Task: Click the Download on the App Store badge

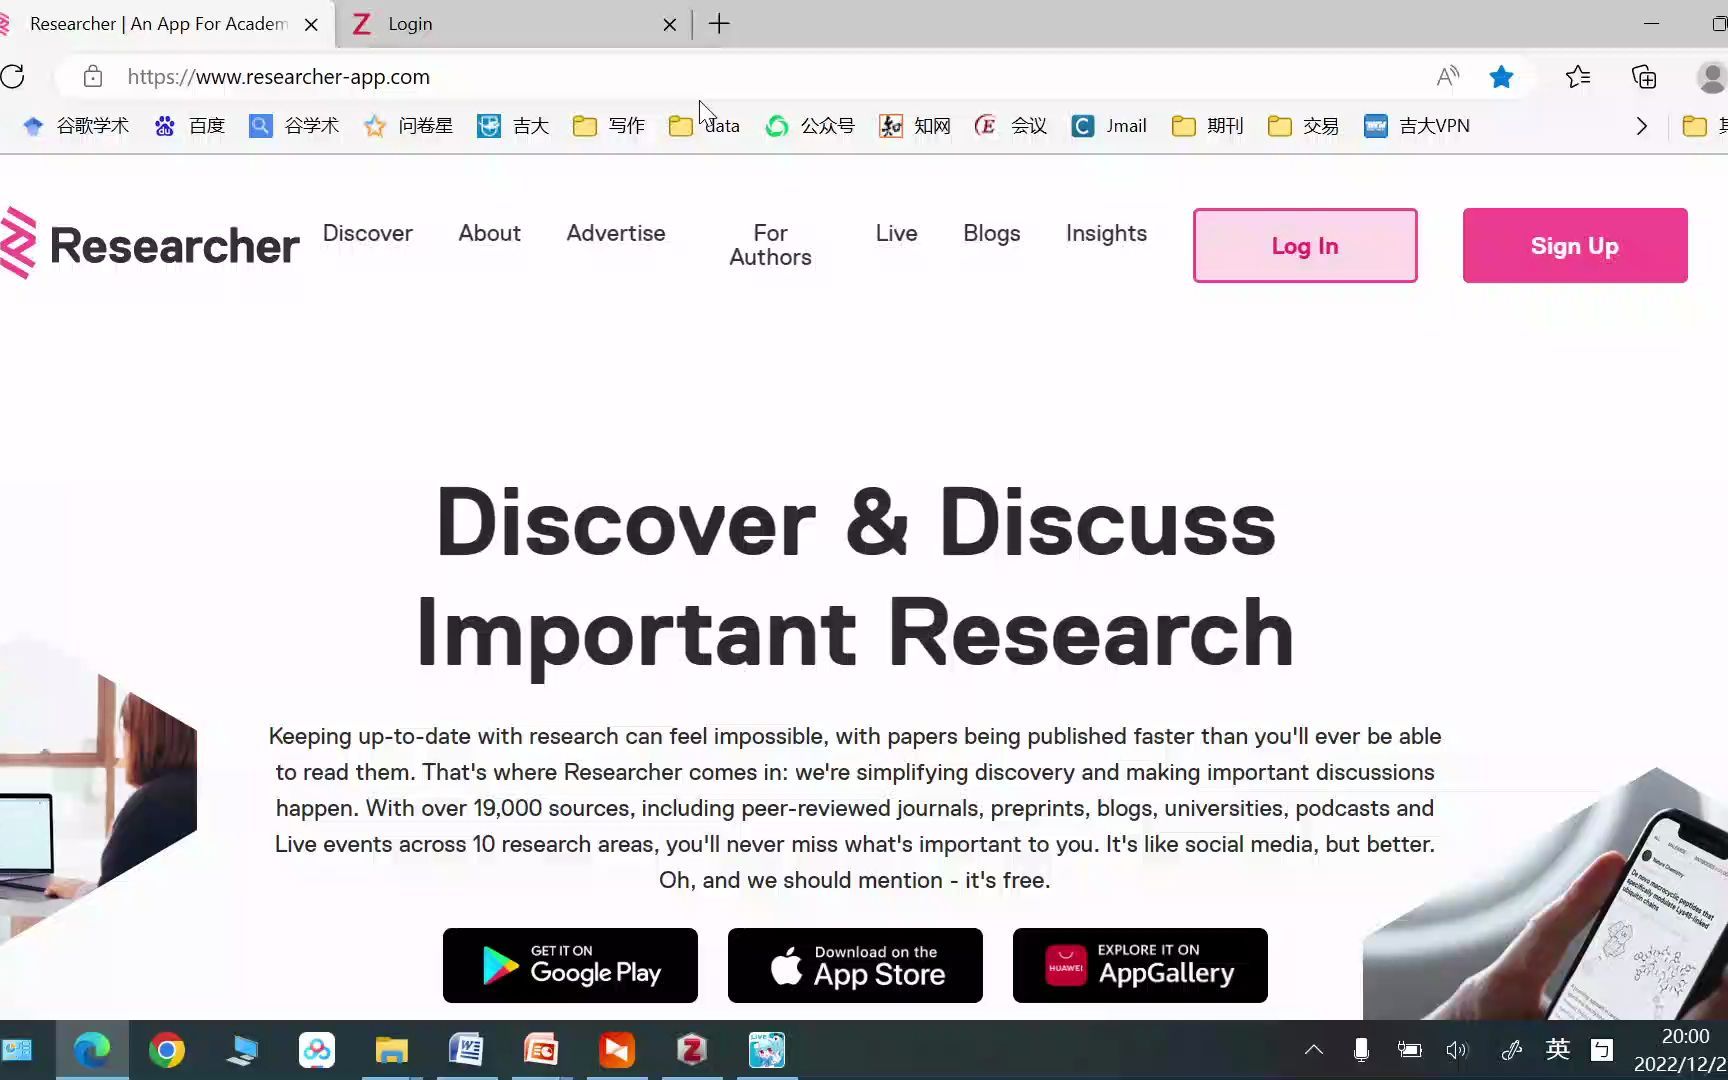Action: 855,965
